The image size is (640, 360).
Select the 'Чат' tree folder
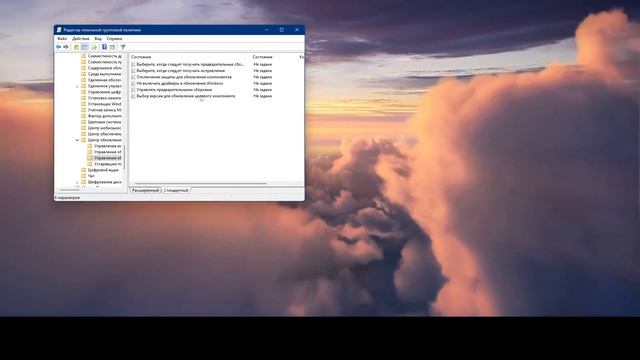click(x=91, y=176)
